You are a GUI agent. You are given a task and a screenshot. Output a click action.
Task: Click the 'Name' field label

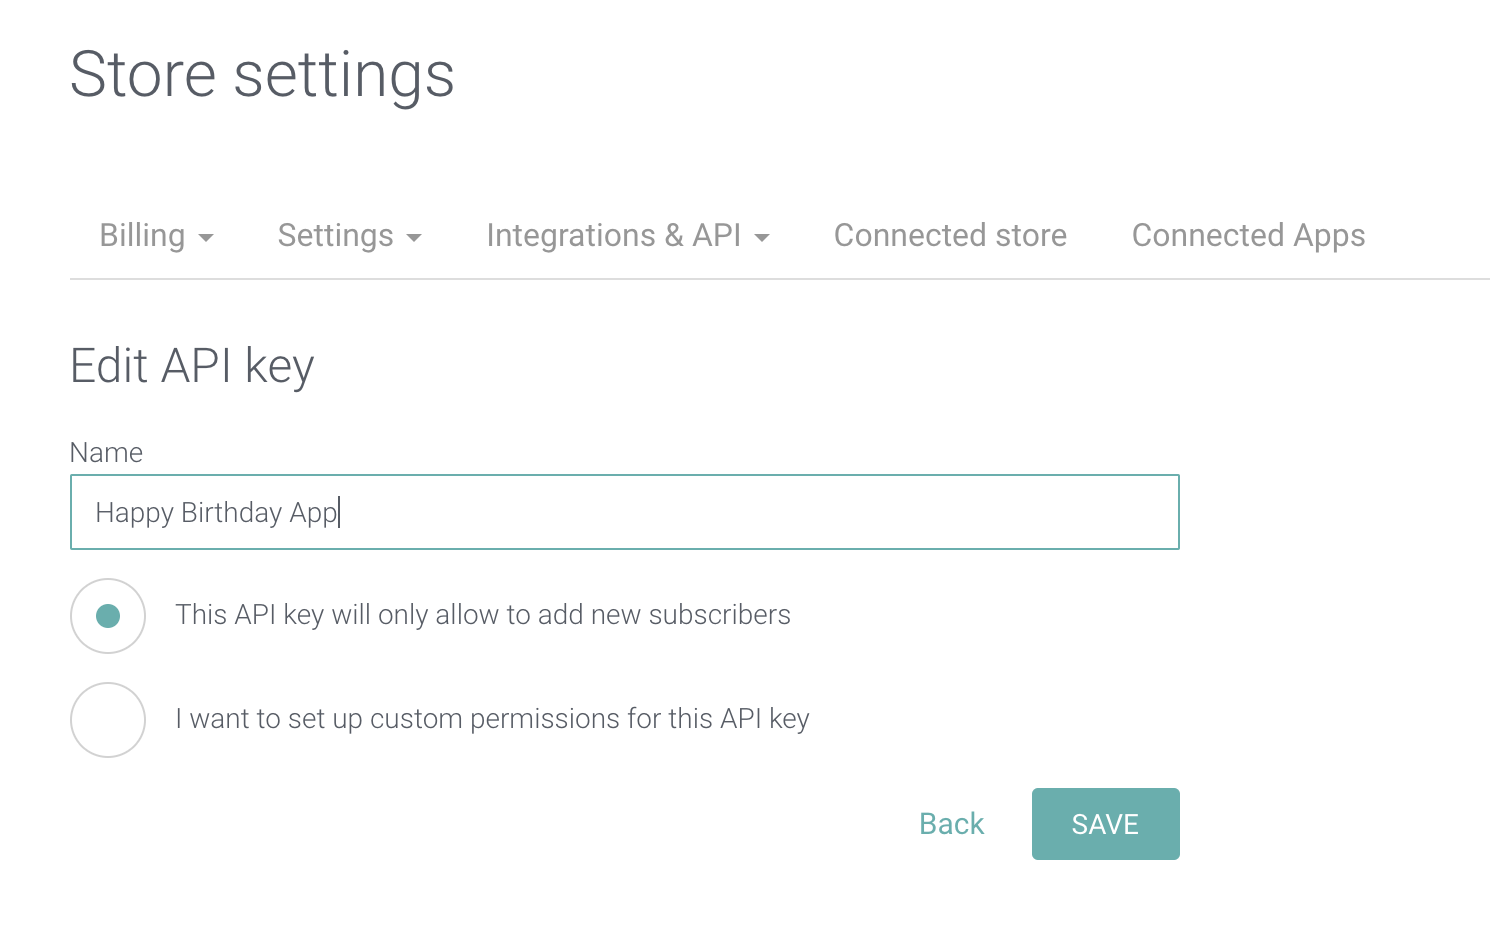[x=106, y=453]
